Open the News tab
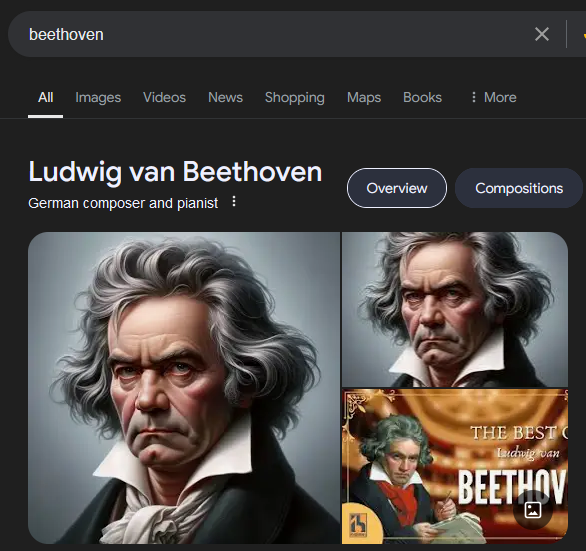This screenshot has width=586, height=551. coord(225,97)
